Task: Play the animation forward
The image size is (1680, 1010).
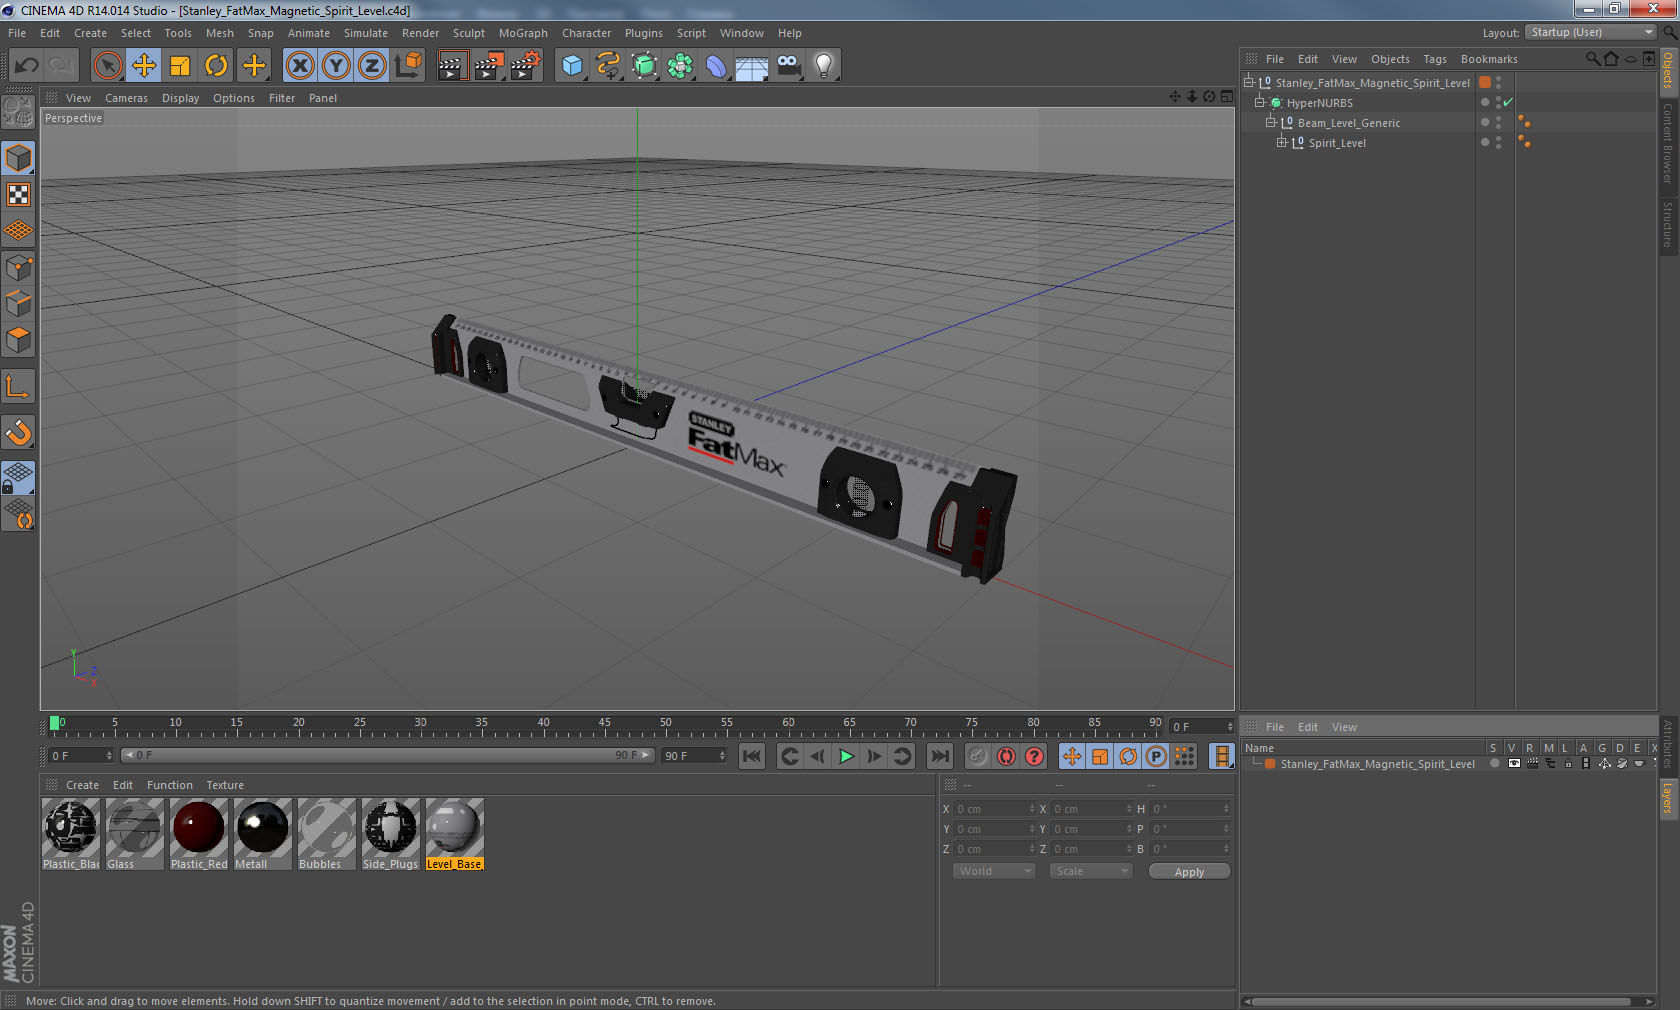Action: [x=846, y=756]
